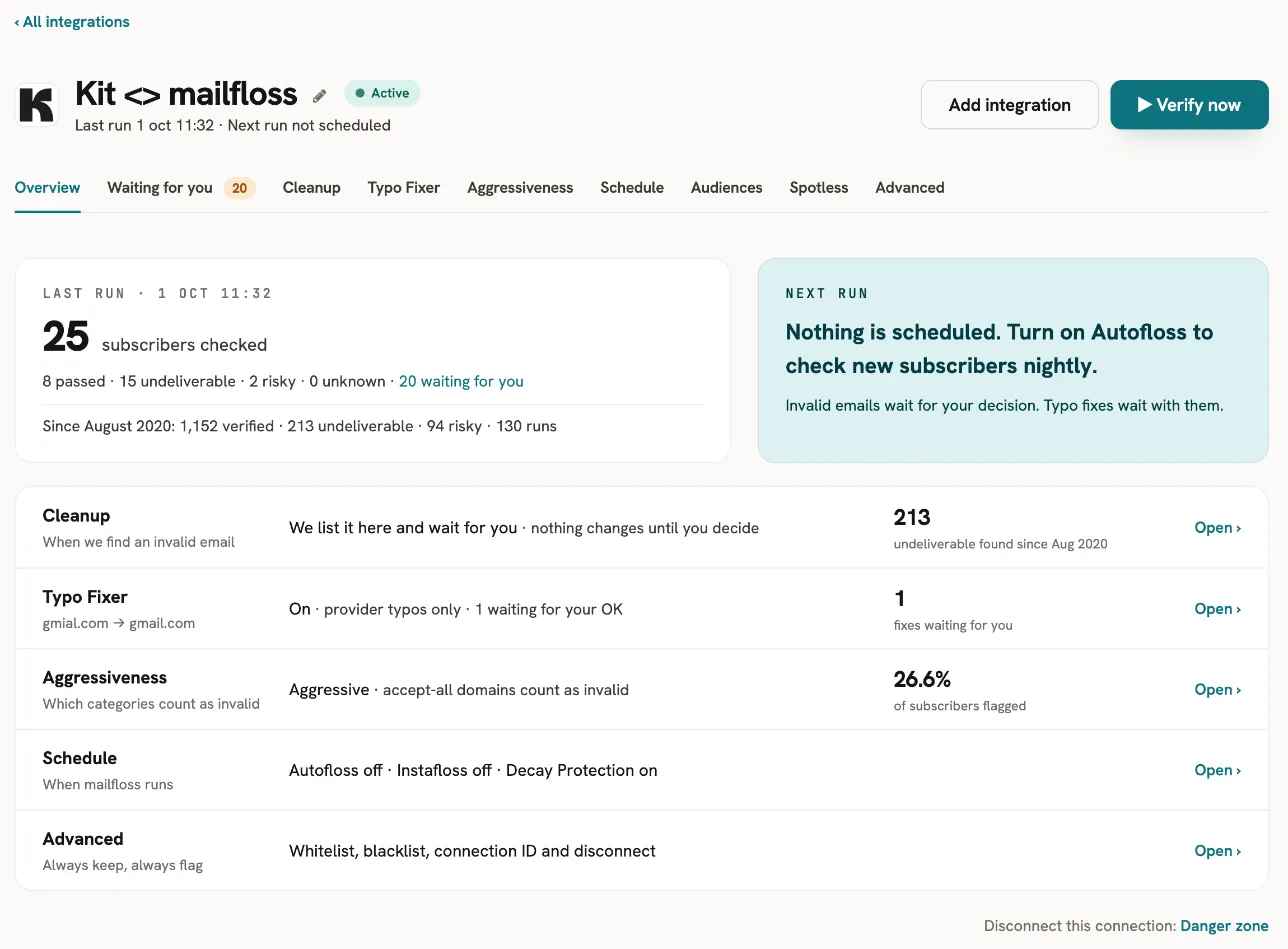Click the 'gmial.com → gmail.com' example text

click(x=119, y=623)
